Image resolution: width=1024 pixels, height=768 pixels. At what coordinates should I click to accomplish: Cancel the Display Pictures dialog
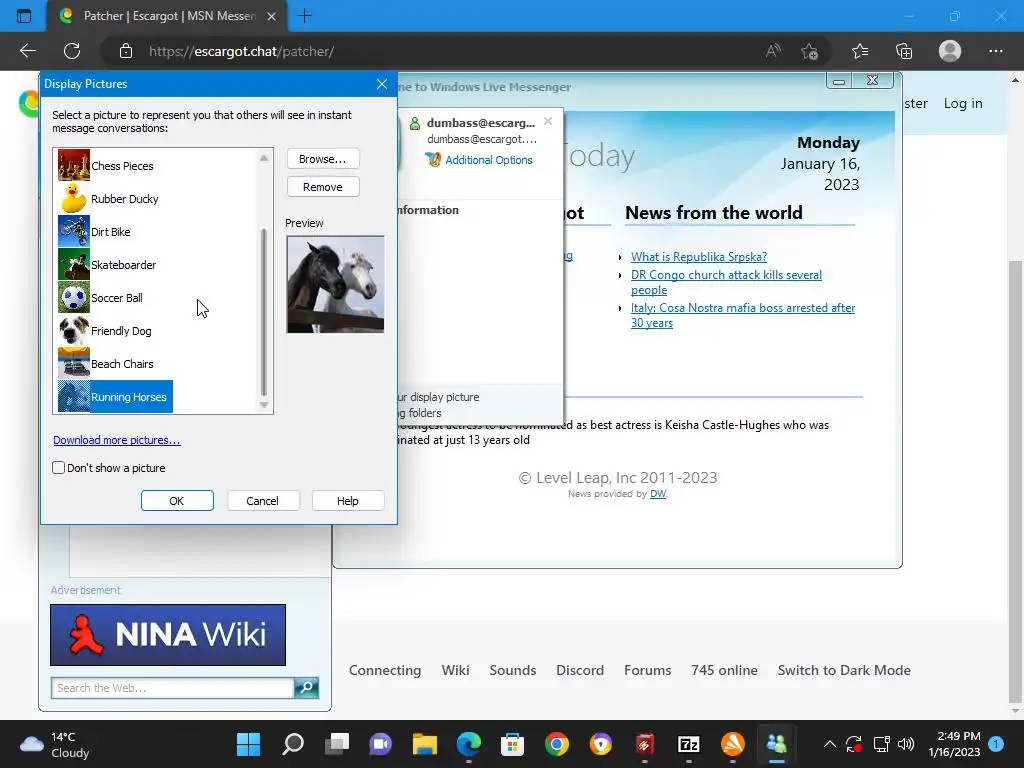(x=263, y=500)
